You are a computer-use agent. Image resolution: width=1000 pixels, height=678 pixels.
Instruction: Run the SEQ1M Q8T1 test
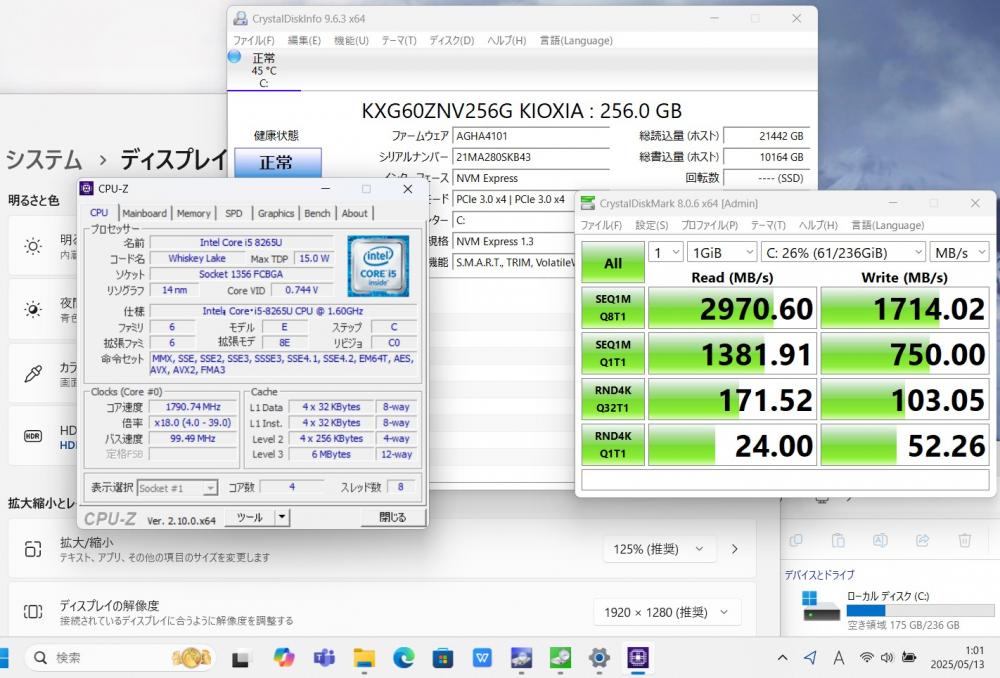pyautogui.click(x=613, y=307)
